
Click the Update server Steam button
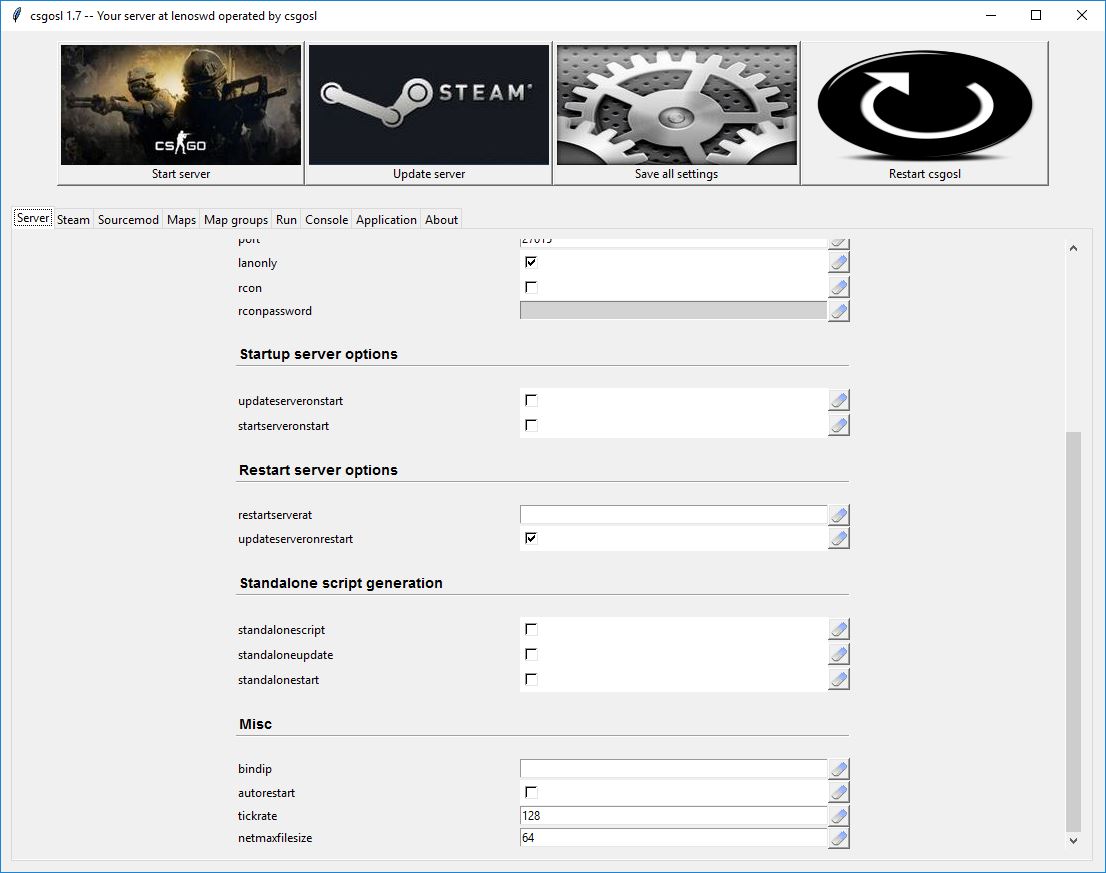[429, 114]
